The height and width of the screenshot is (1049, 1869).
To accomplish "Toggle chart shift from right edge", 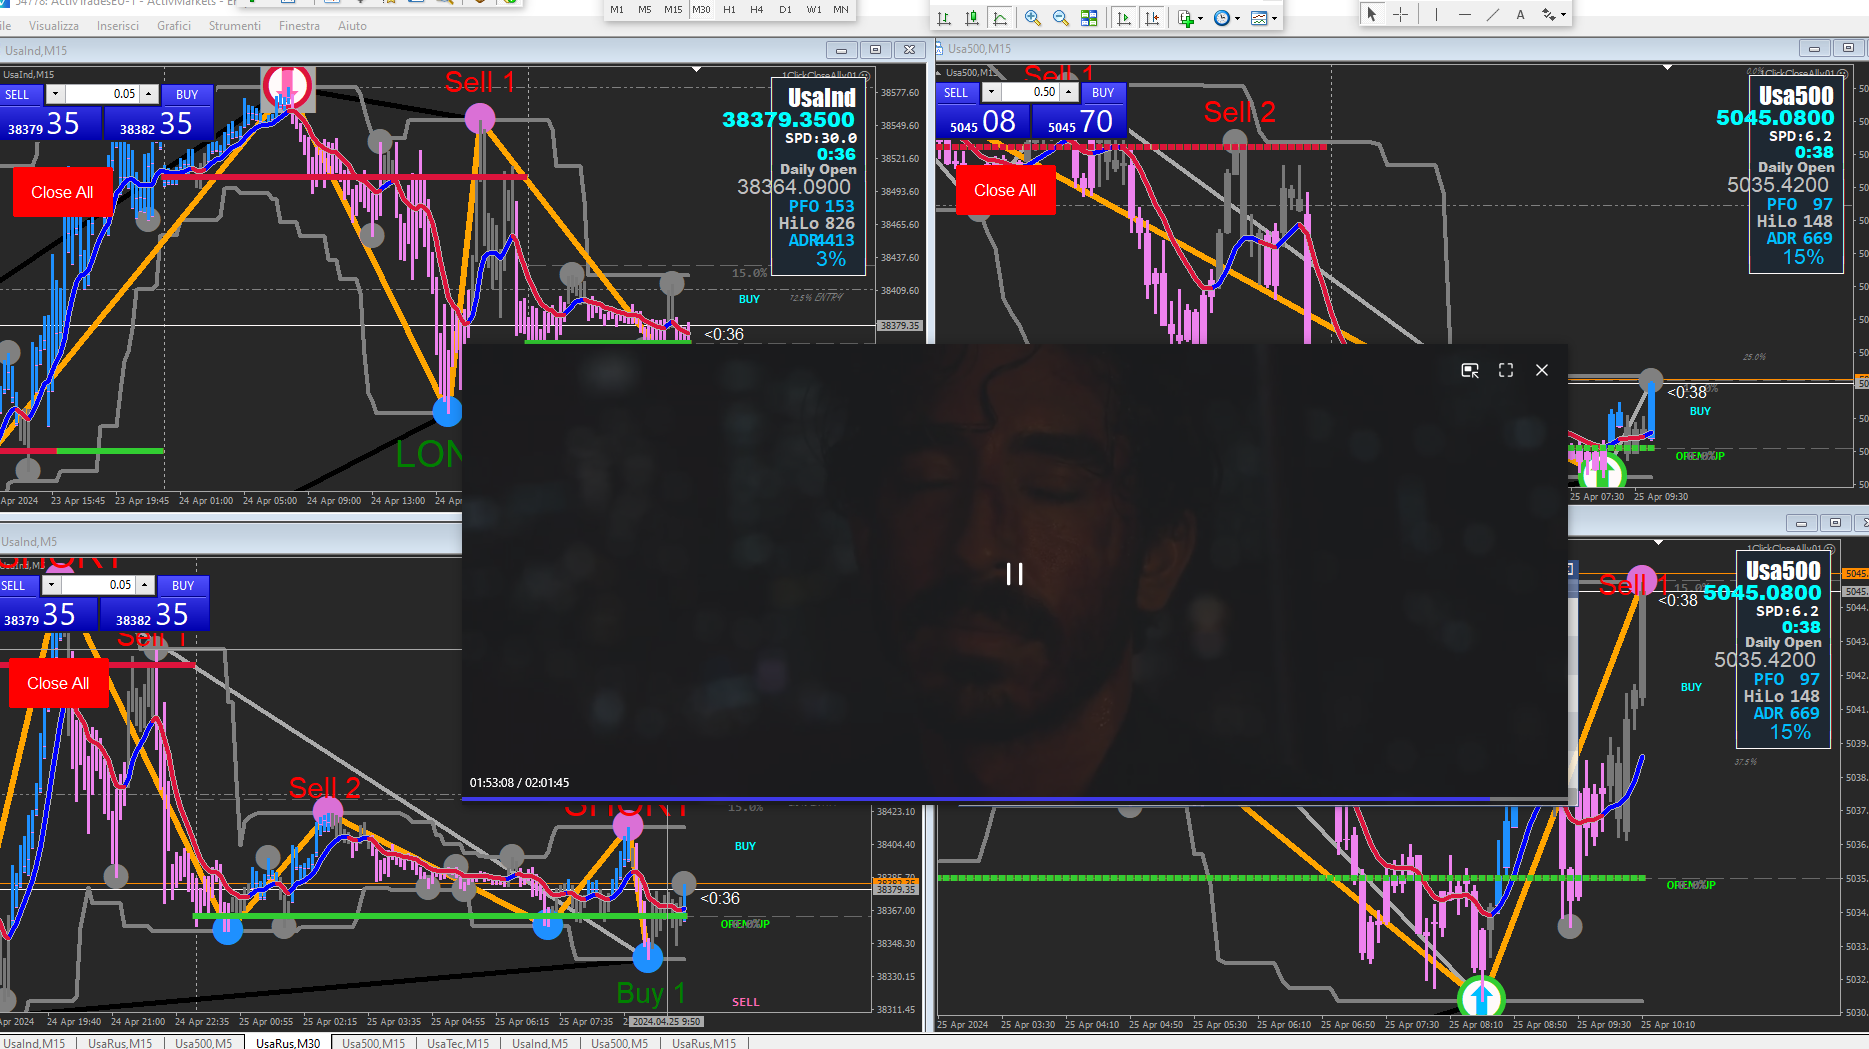I will point(1152,18).
